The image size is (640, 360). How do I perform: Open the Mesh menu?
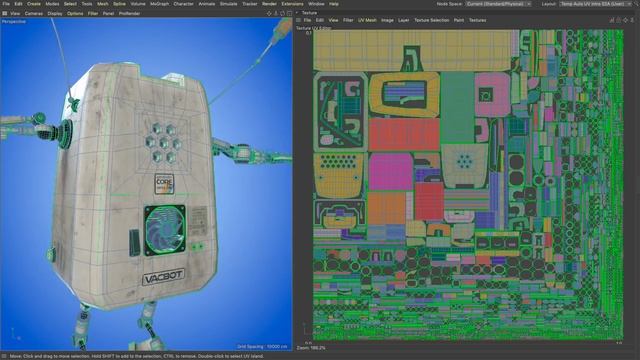coord(103,4)
